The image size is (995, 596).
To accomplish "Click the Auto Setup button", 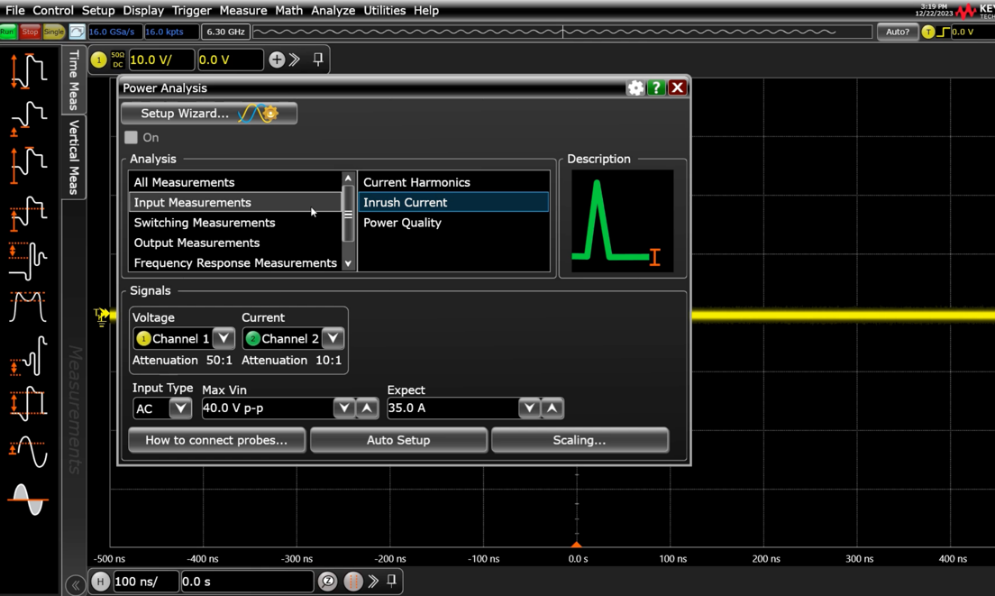I will click(x=398, y=440).
